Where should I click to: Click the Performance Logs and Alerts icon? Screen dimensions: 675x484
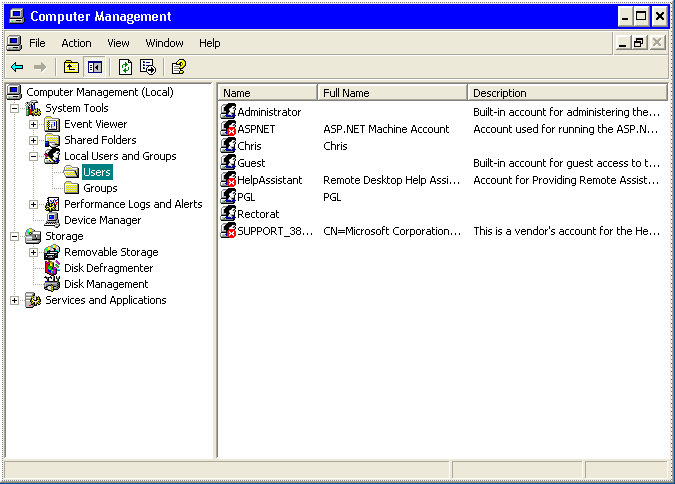tap(52, 204)
